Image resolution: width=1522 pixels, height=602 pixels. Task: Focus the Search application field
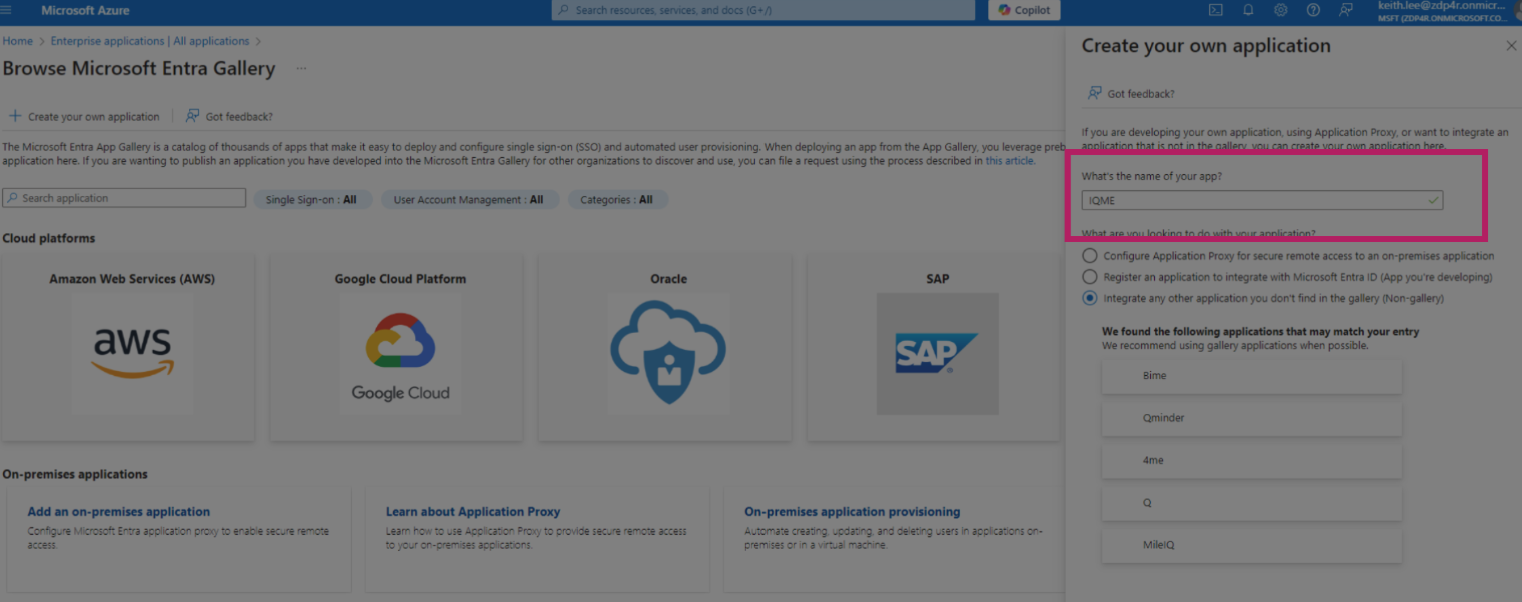coord(124,198)
